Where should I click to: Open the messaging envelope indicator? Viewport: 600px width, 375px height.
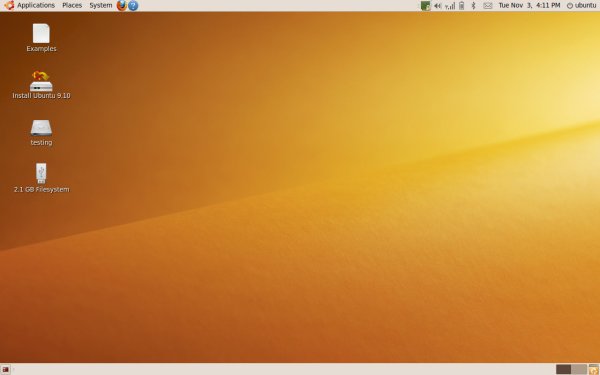click(488, 5)
